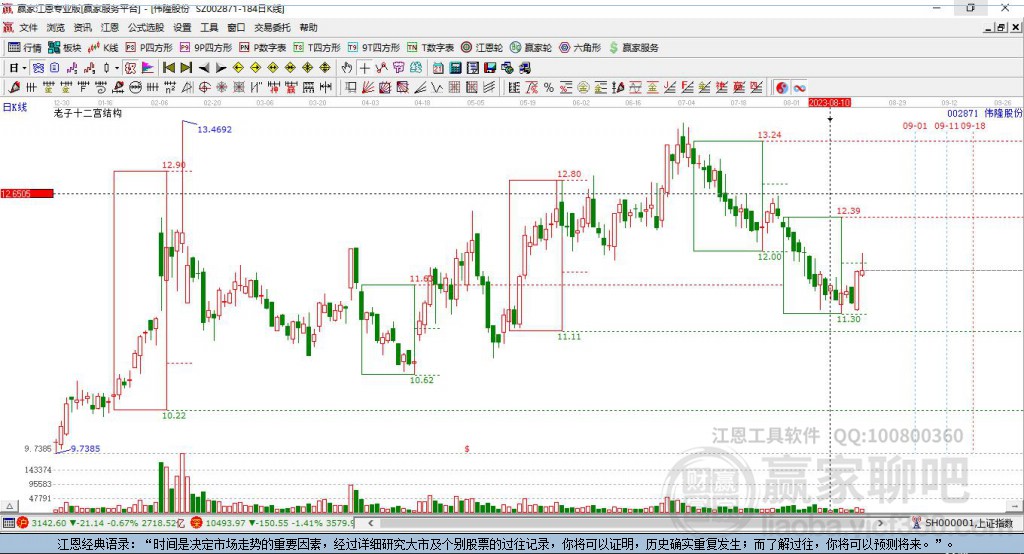
Task: Jump to last bar icon
Action: [x=186, y=68]
